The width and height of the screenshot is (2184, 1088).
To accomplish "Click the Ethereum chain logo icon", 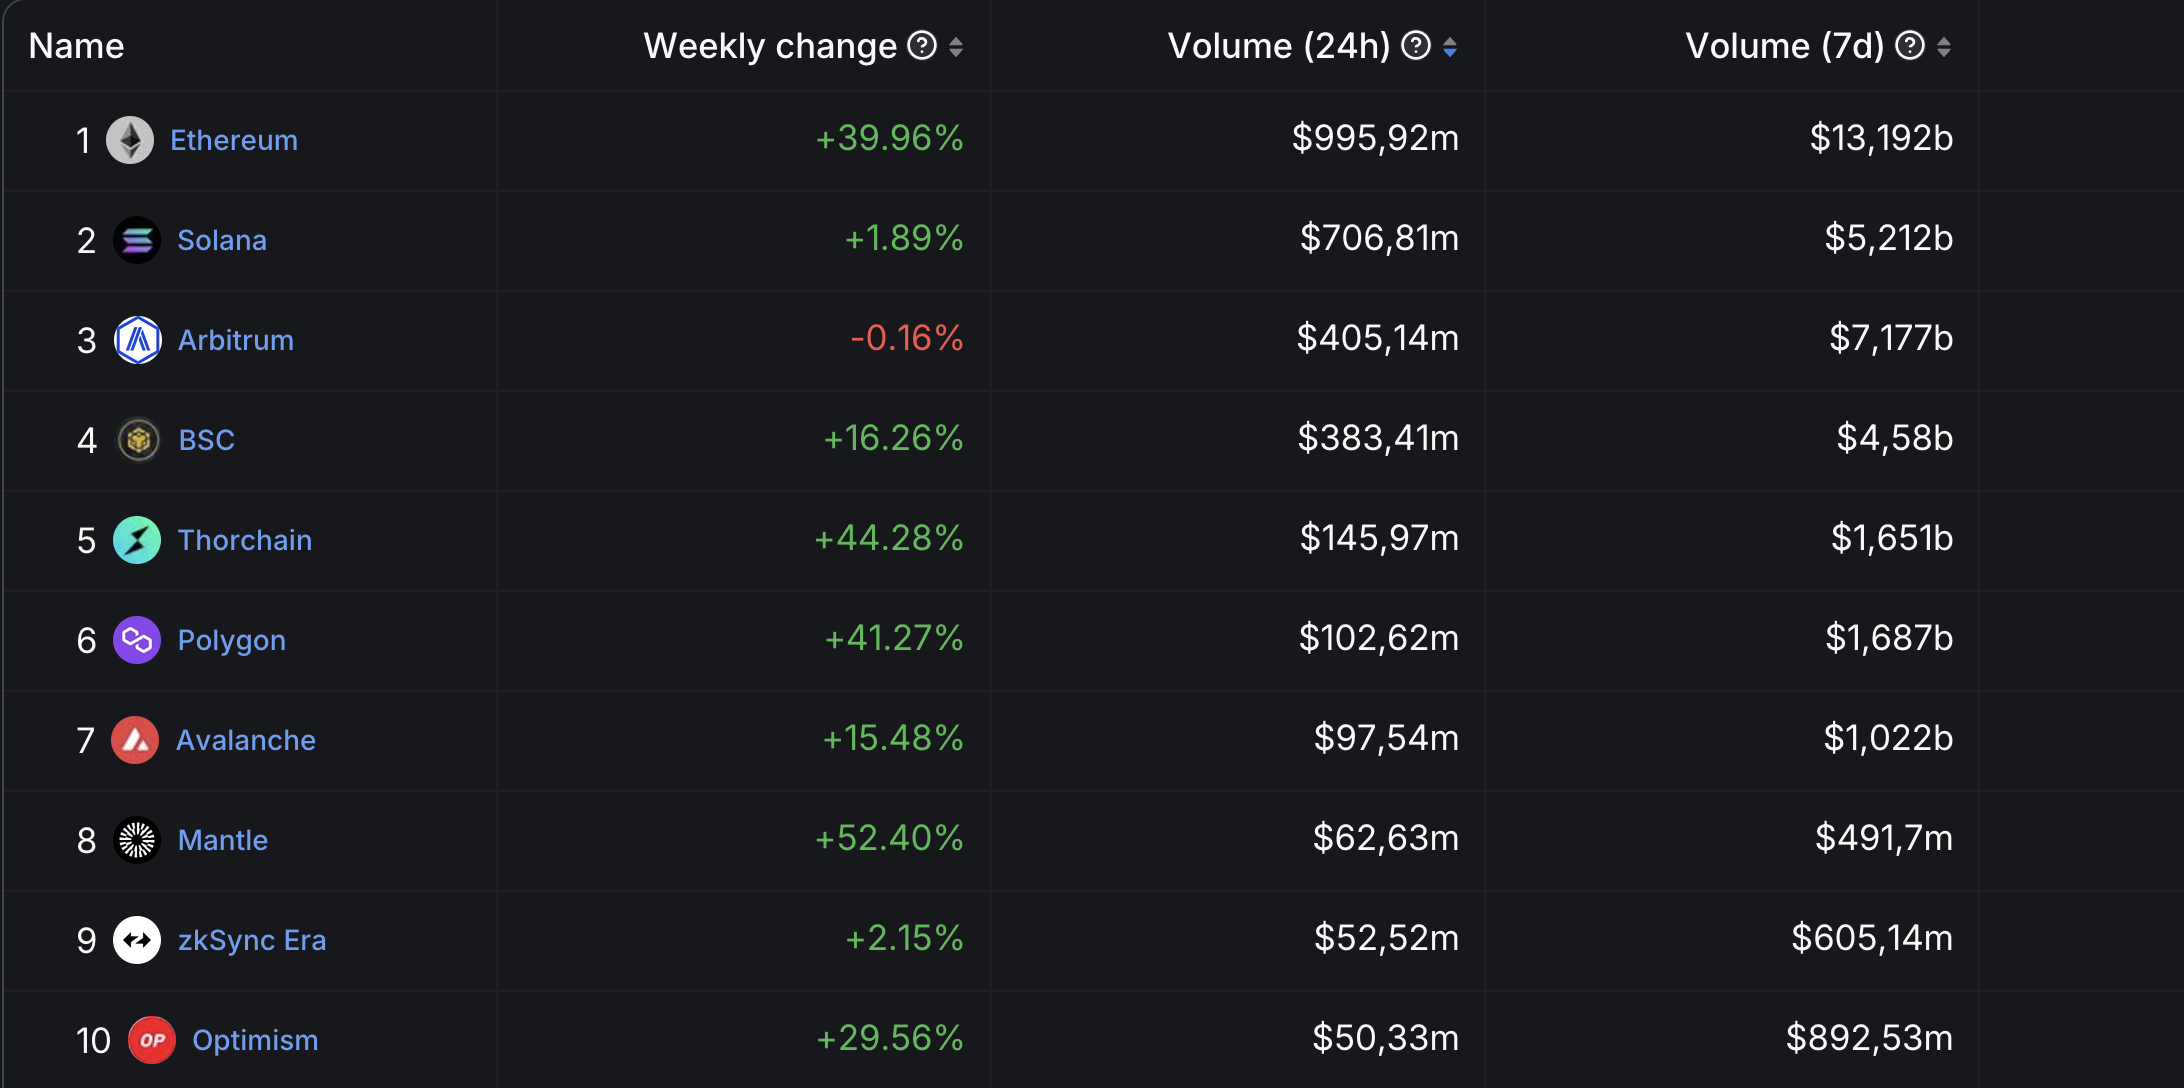I will (130, 140).
